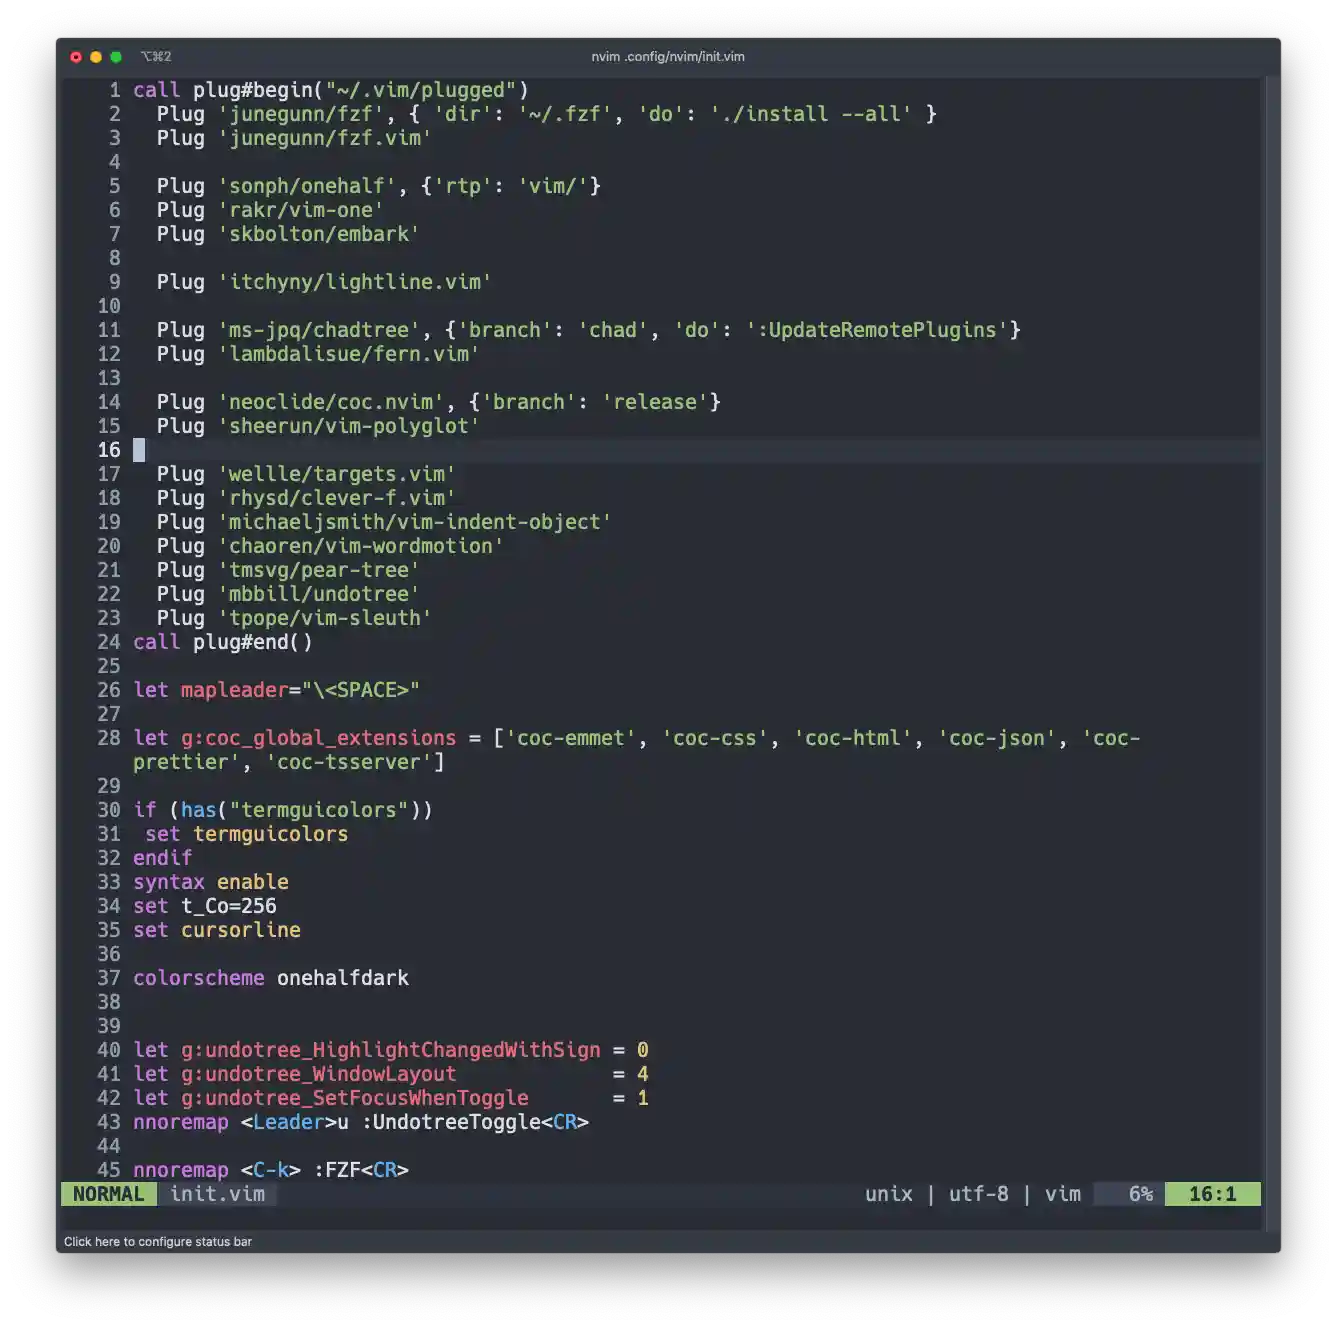Click the 16:1 cursor position indicator
The image size is (1337, 1327).
click(1212, 1194)
